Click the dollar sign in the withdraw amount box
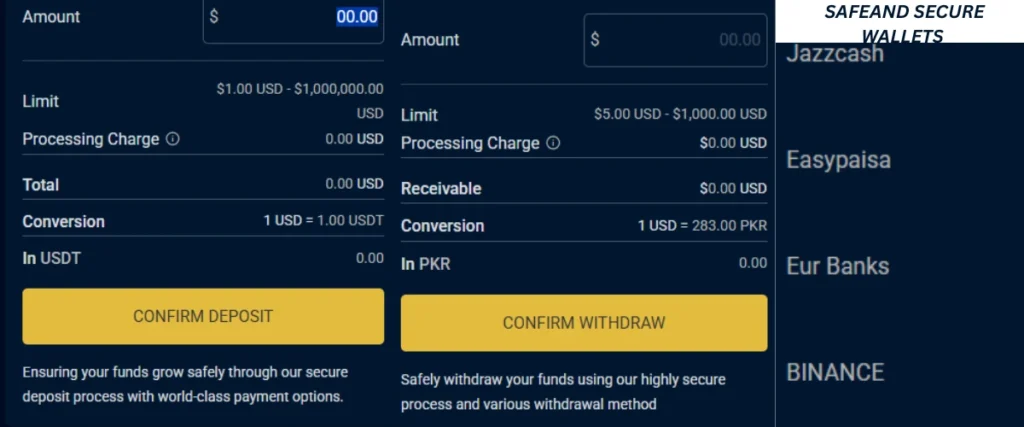 tap(594, 39)
